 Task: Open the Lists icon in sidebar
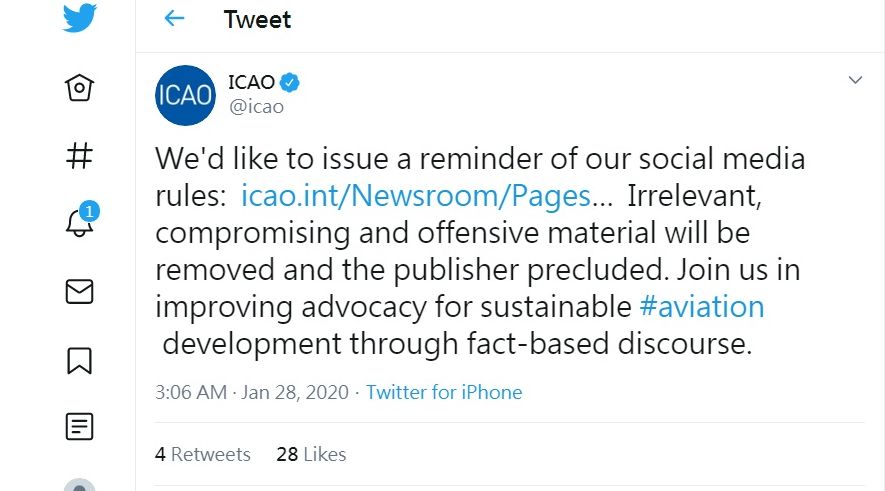tap(79, 427)
